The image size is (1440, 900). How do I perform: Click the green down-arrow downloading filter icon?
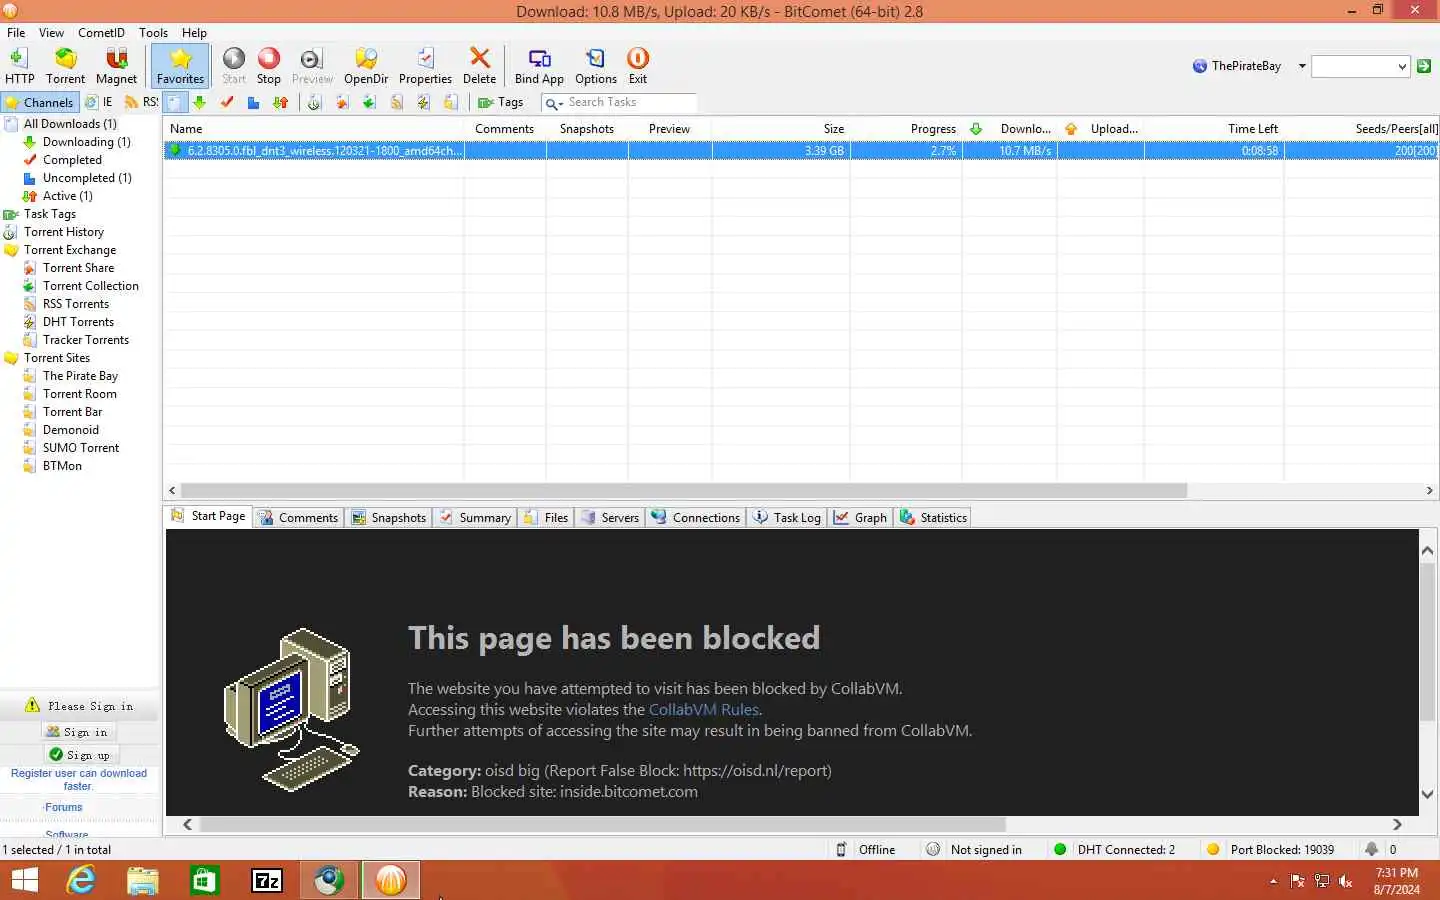pos(200,102)
